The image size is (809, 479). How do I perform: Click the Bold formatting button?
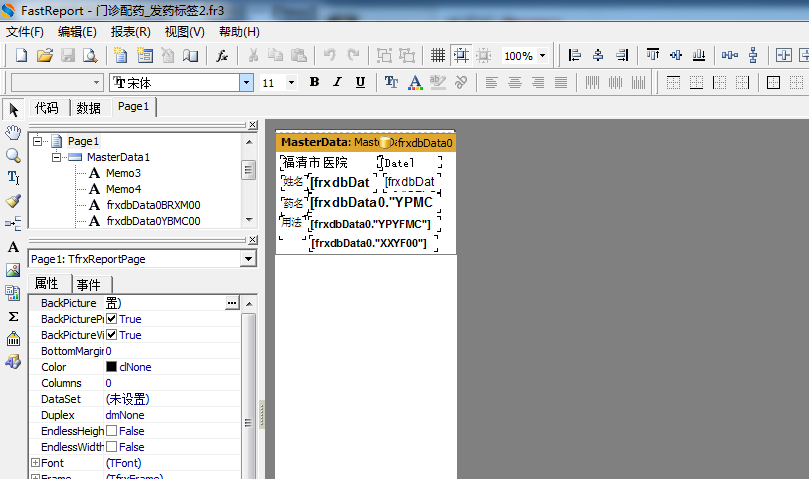tap(314, 82)
